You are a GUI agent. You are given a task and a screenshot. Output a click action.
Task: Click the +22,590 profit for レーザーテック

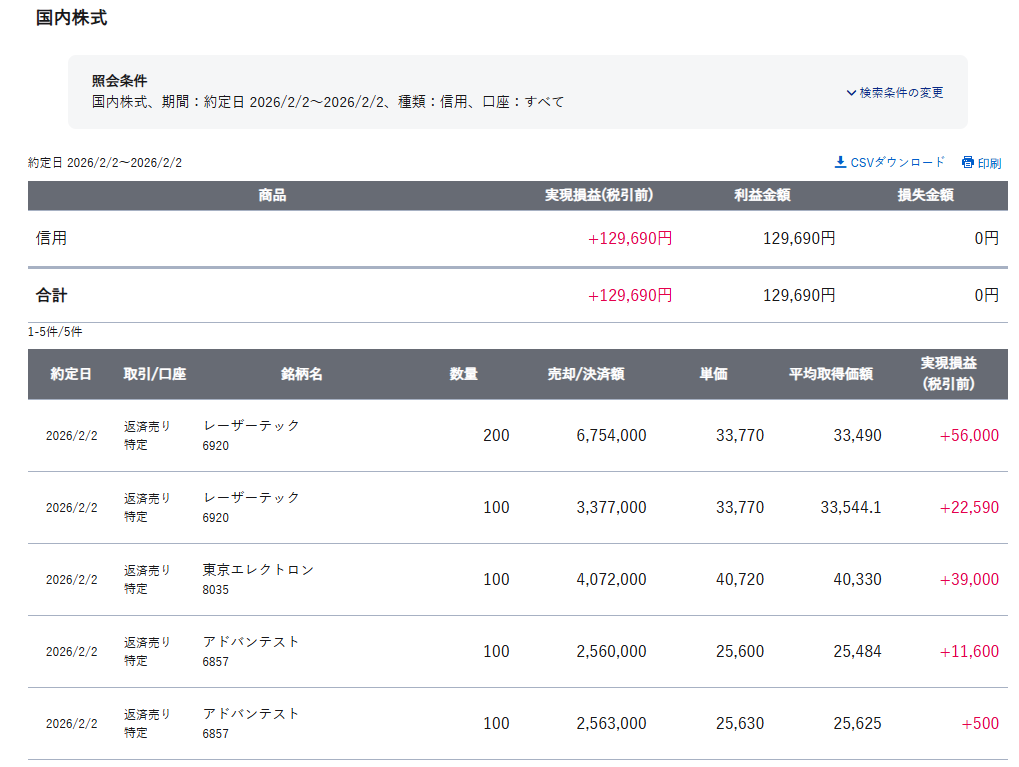[968, 507]
